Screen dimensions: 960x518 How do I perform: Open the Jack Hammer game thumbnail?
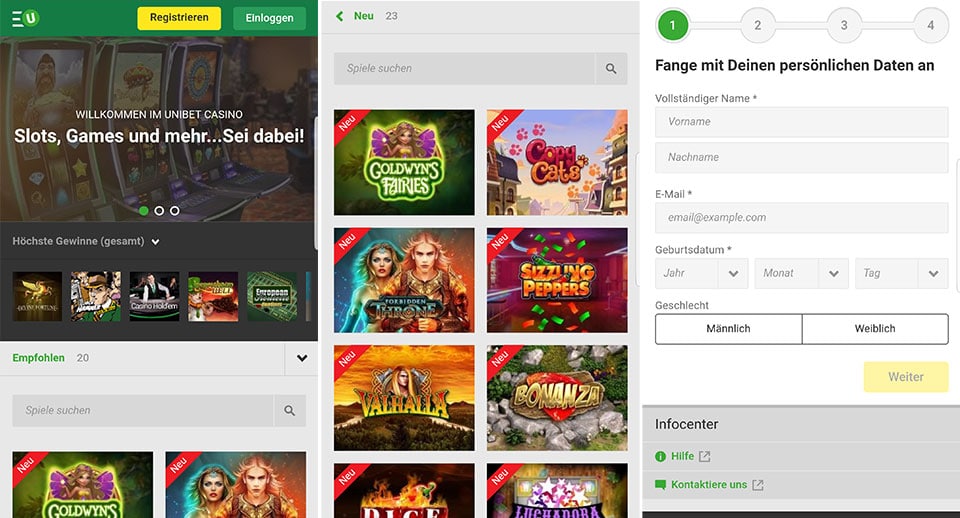96,296
